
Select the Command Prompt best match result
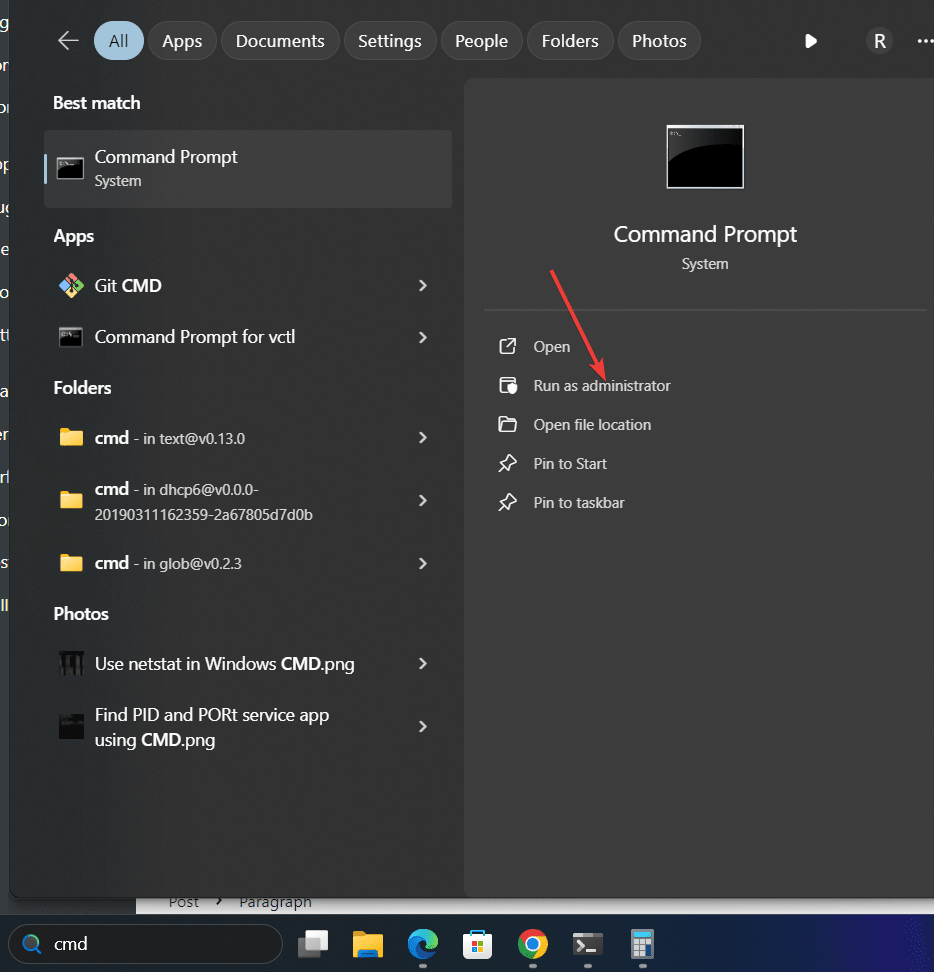(x=248, y=168)
